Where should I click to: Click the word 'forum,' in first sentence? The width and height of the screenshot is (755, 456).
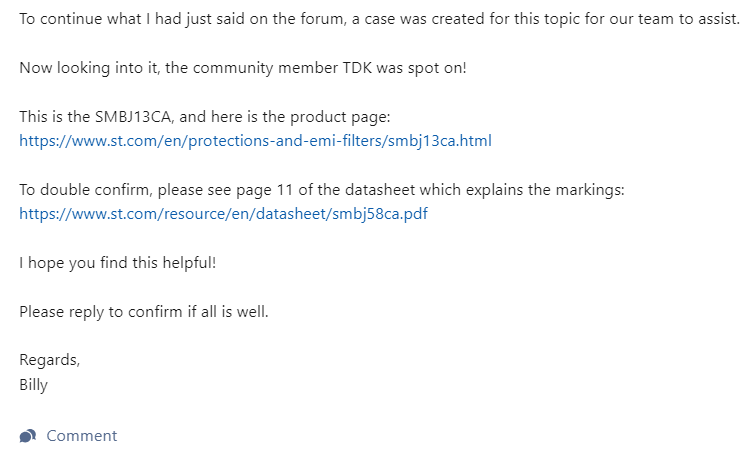(x=323, y=19)
